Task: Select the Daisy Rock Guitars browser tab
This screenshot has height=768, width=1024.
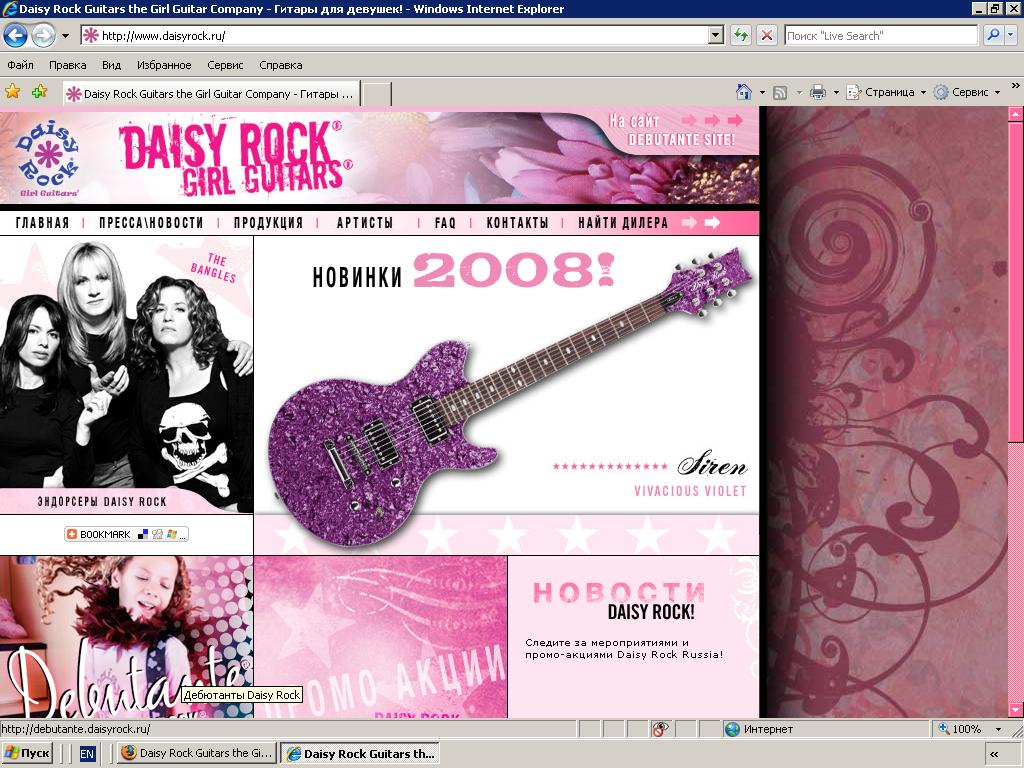Action: 213,93
